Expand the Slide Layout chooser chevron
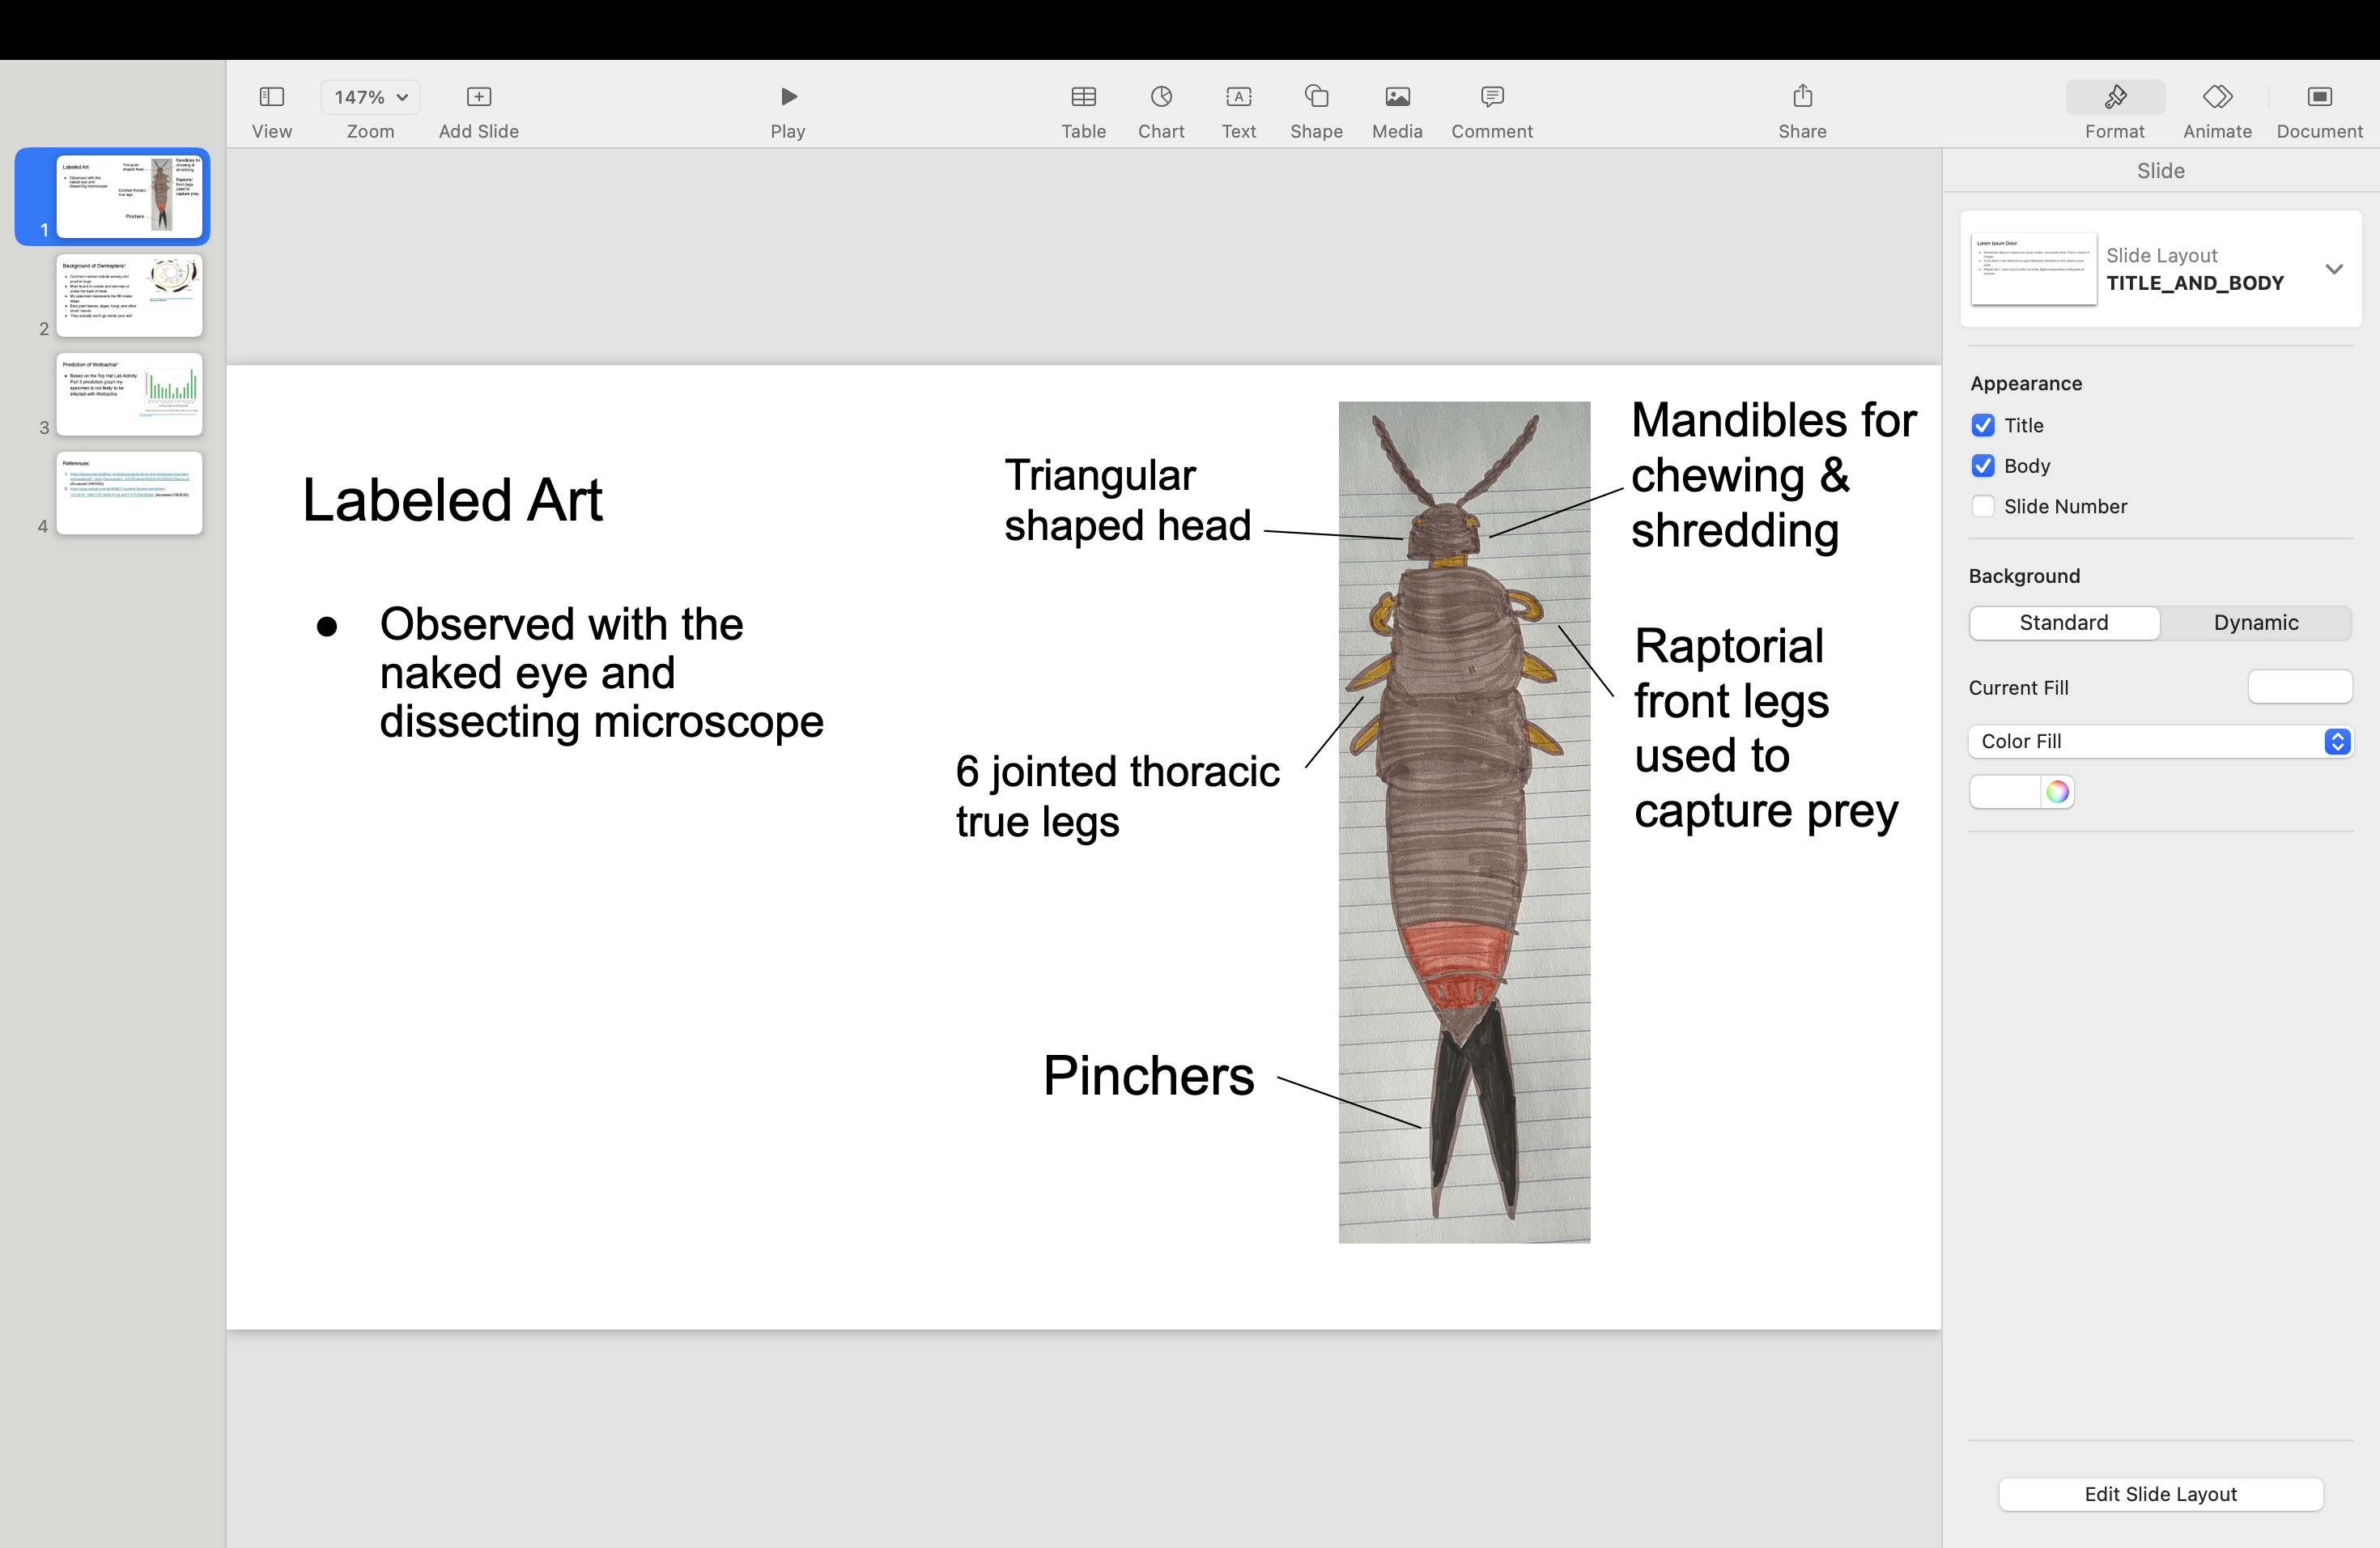This screenshot has width=2380, height=1548. 2333,269
